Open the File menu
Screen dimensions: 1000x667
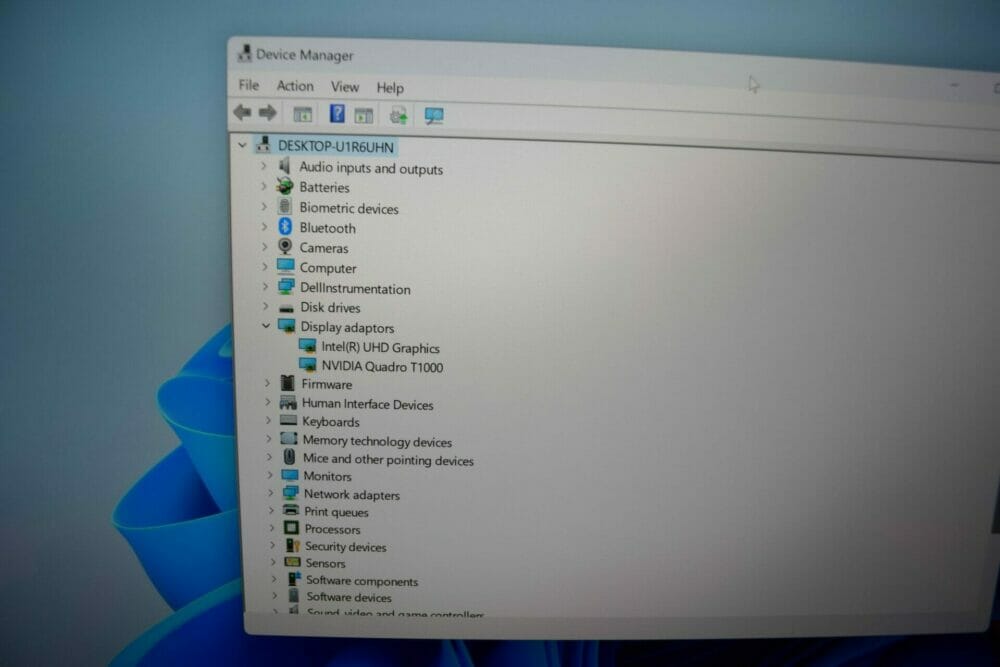point(249,85)
